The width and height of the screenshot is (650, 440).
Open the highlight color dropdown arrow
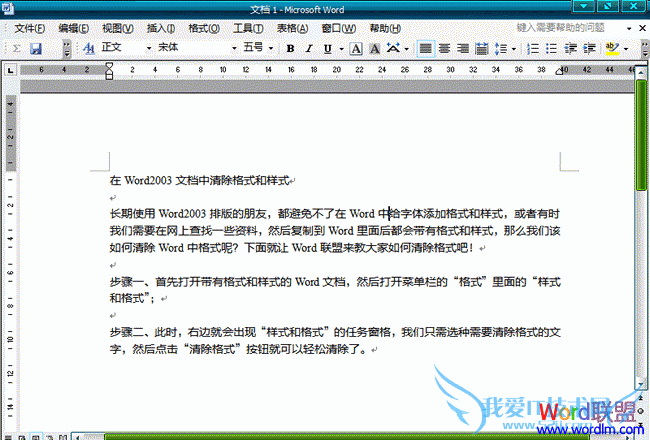(x=626, y=49)
